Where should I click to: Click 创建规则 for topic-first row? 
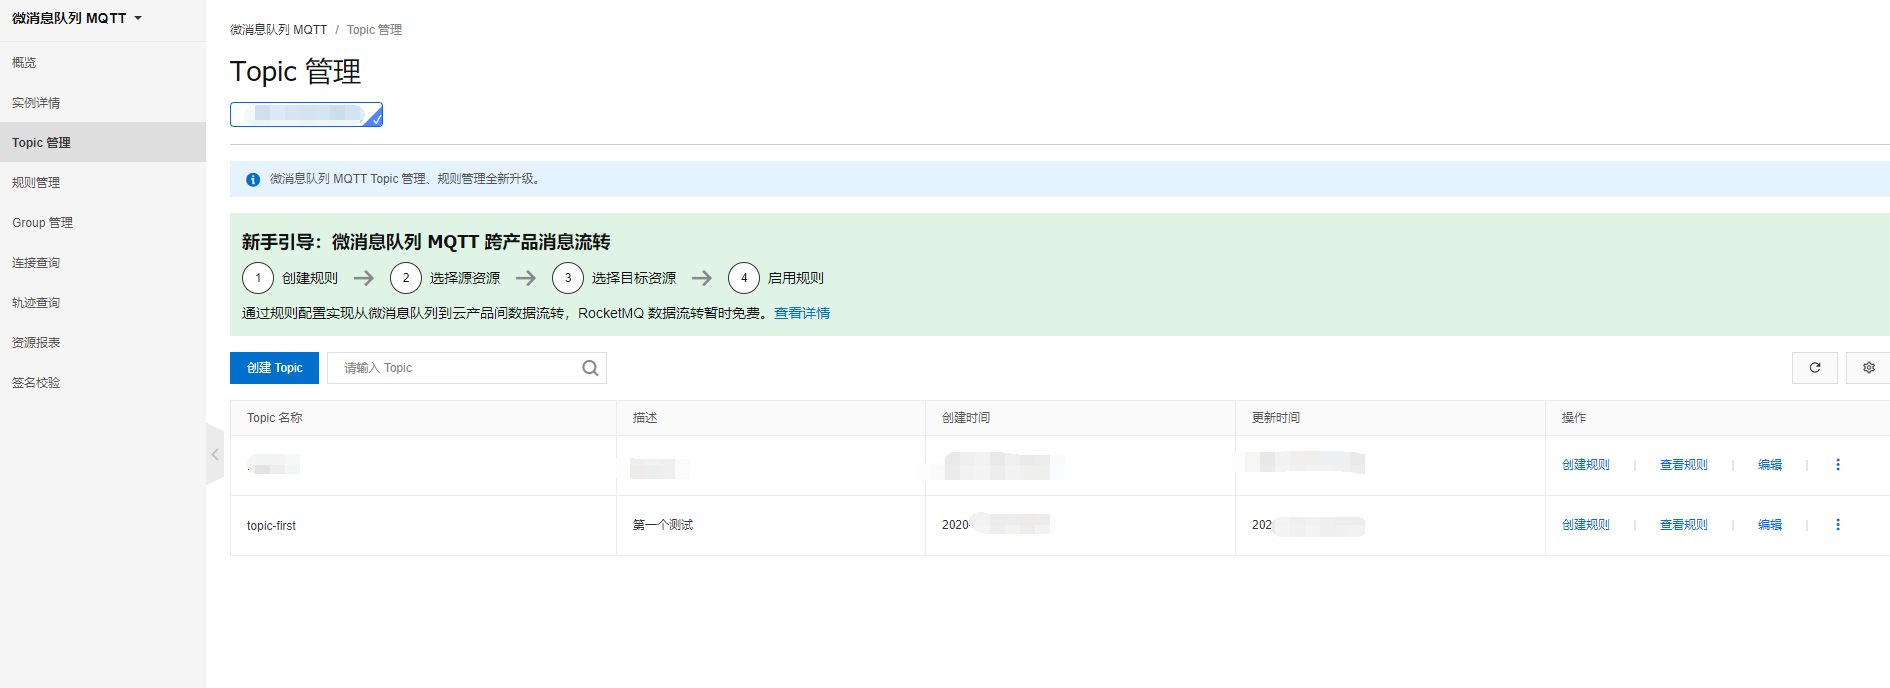click(x=1586, y=525)
